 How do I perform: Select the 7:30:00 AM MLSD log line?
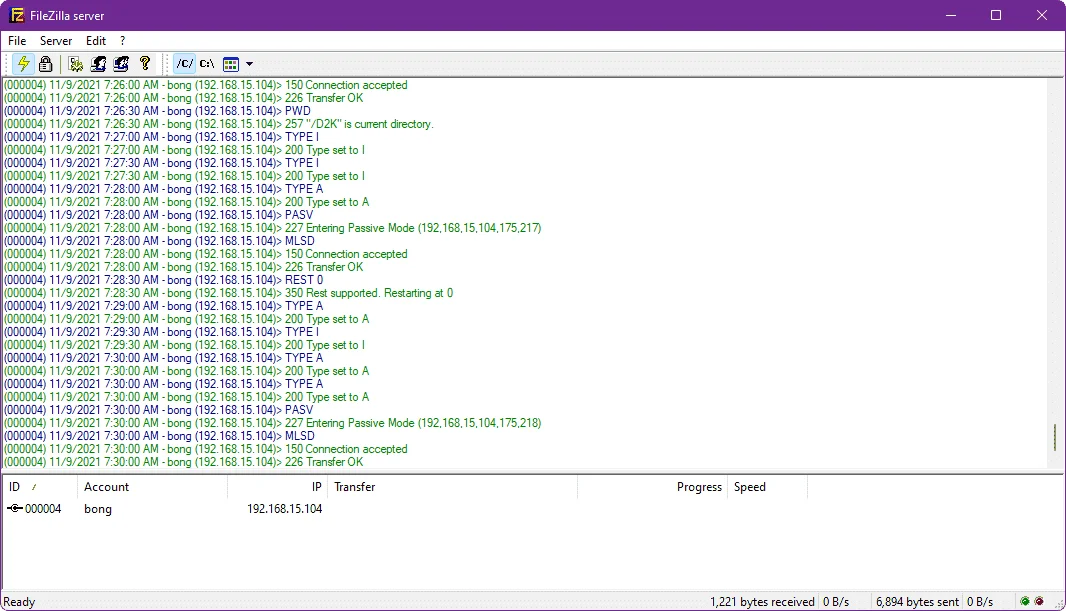[159, 436]
